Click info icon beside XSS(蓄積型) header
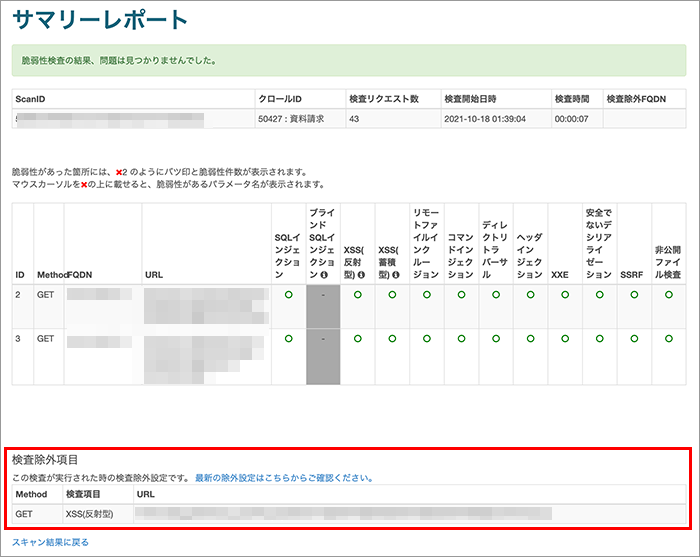The width and height of the screenshot is (700, 557). click(396, 275)
